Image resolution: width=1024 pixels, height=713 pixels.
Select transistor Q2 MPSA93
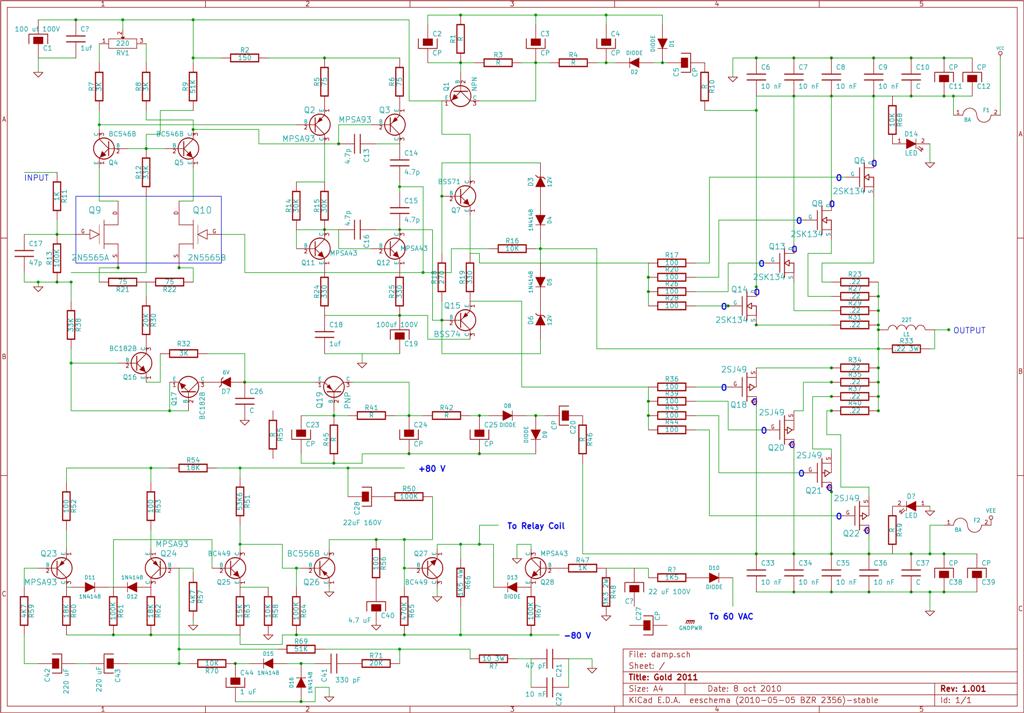tap(319, 125)
